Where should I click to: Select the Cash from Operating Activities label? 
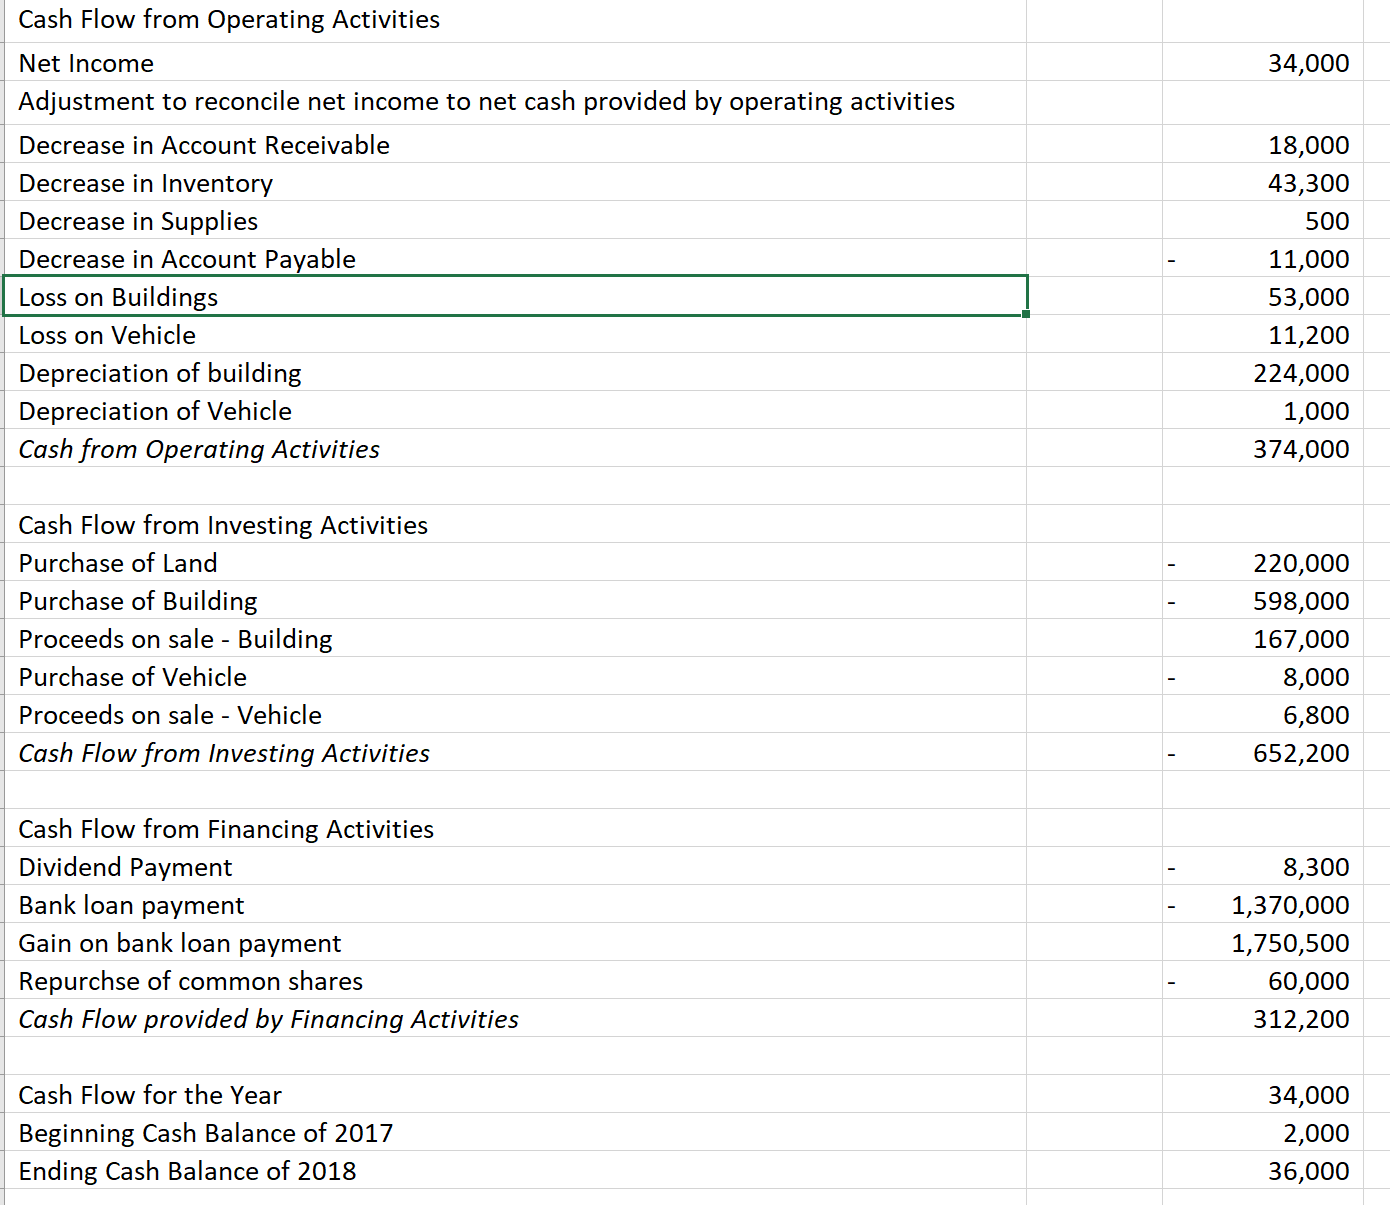click(198, 449)
